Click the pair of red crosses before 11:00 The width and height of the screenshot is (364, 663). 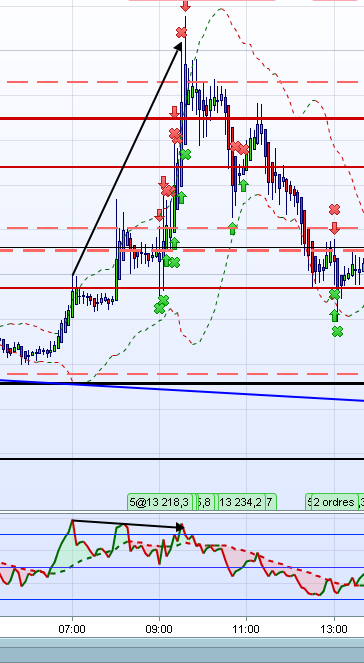(x=240, y=148)
